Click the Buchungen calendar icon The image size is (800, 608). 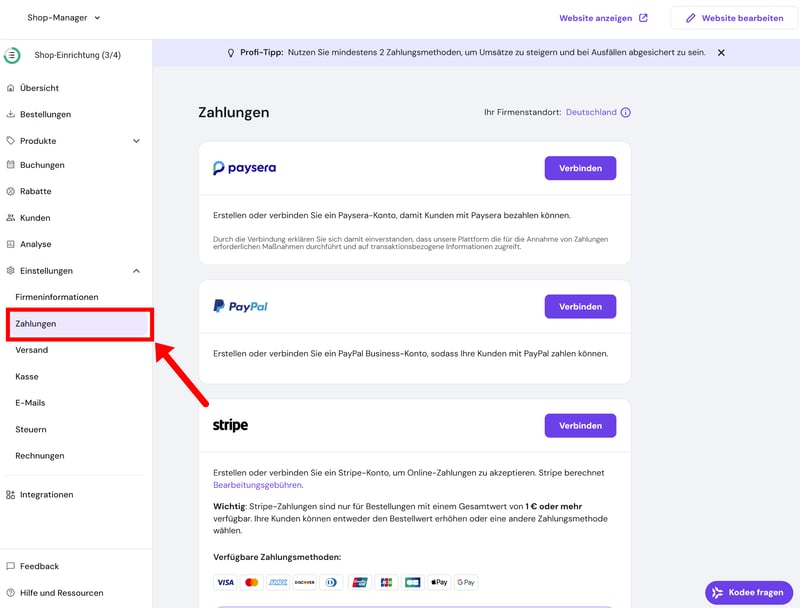(x=11, y=165)
